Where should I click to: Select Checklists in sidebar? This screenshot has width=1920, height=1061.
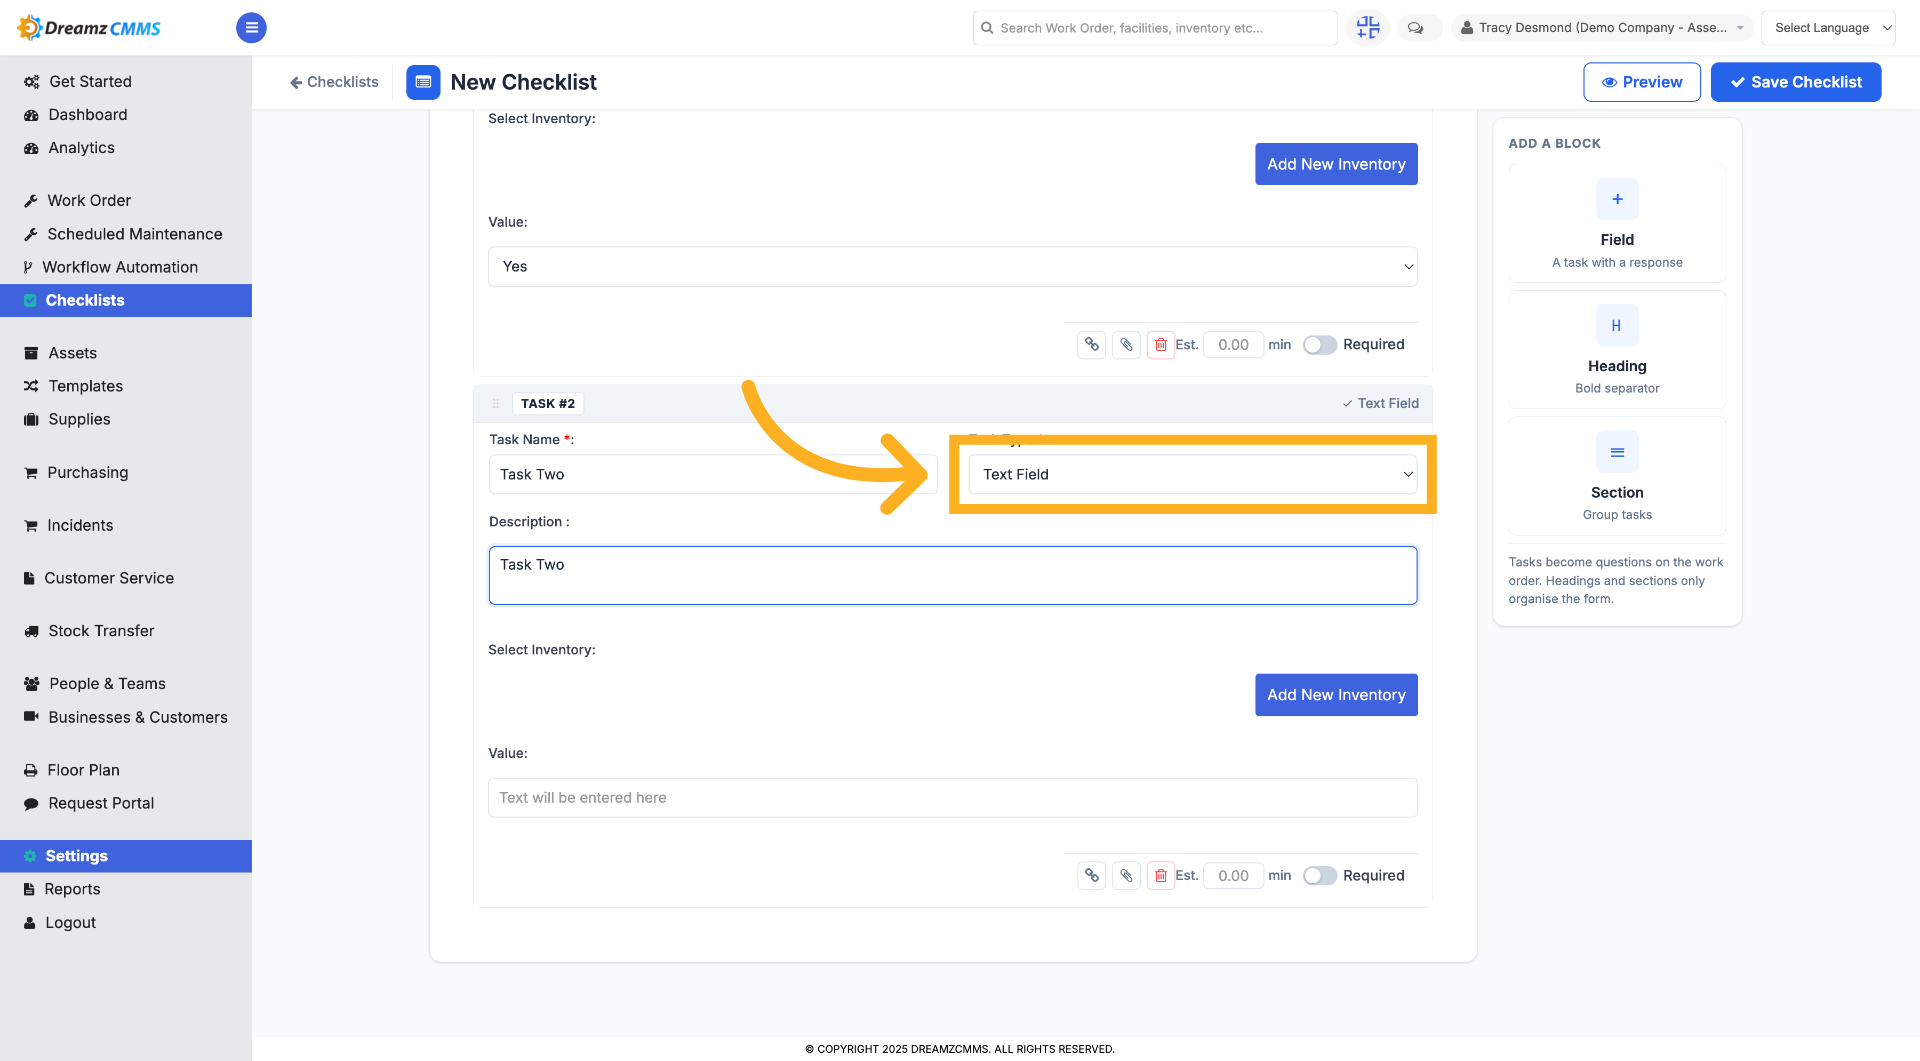click(x=126, y=301)
